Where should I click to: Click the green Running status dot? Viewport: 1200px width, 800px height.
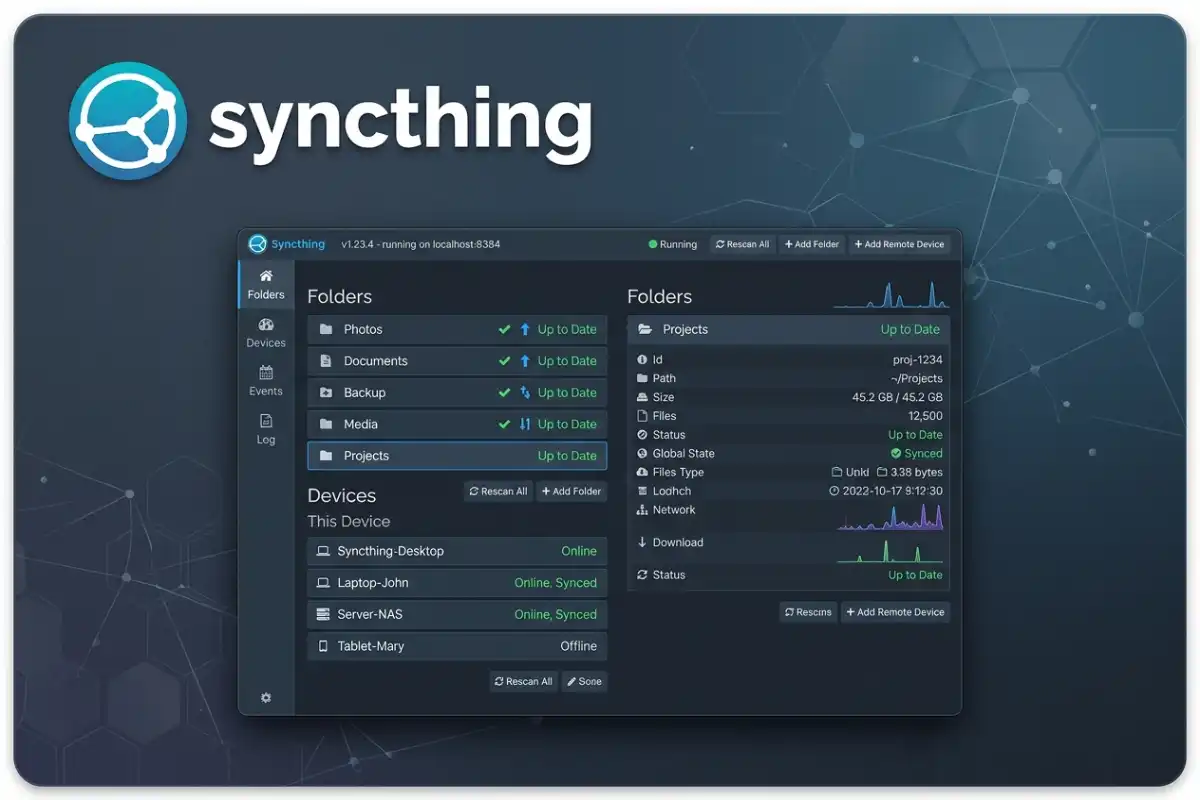[x=652, y=244]
